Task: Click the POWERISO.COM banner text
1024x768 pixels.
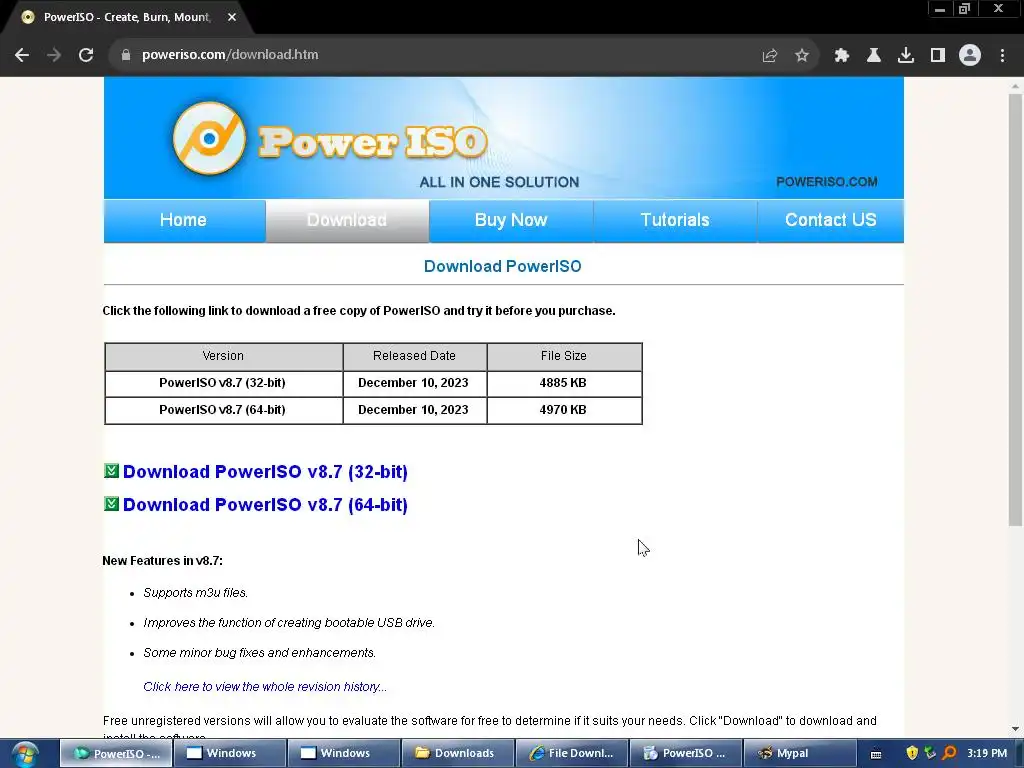Action: click(827, 182)
